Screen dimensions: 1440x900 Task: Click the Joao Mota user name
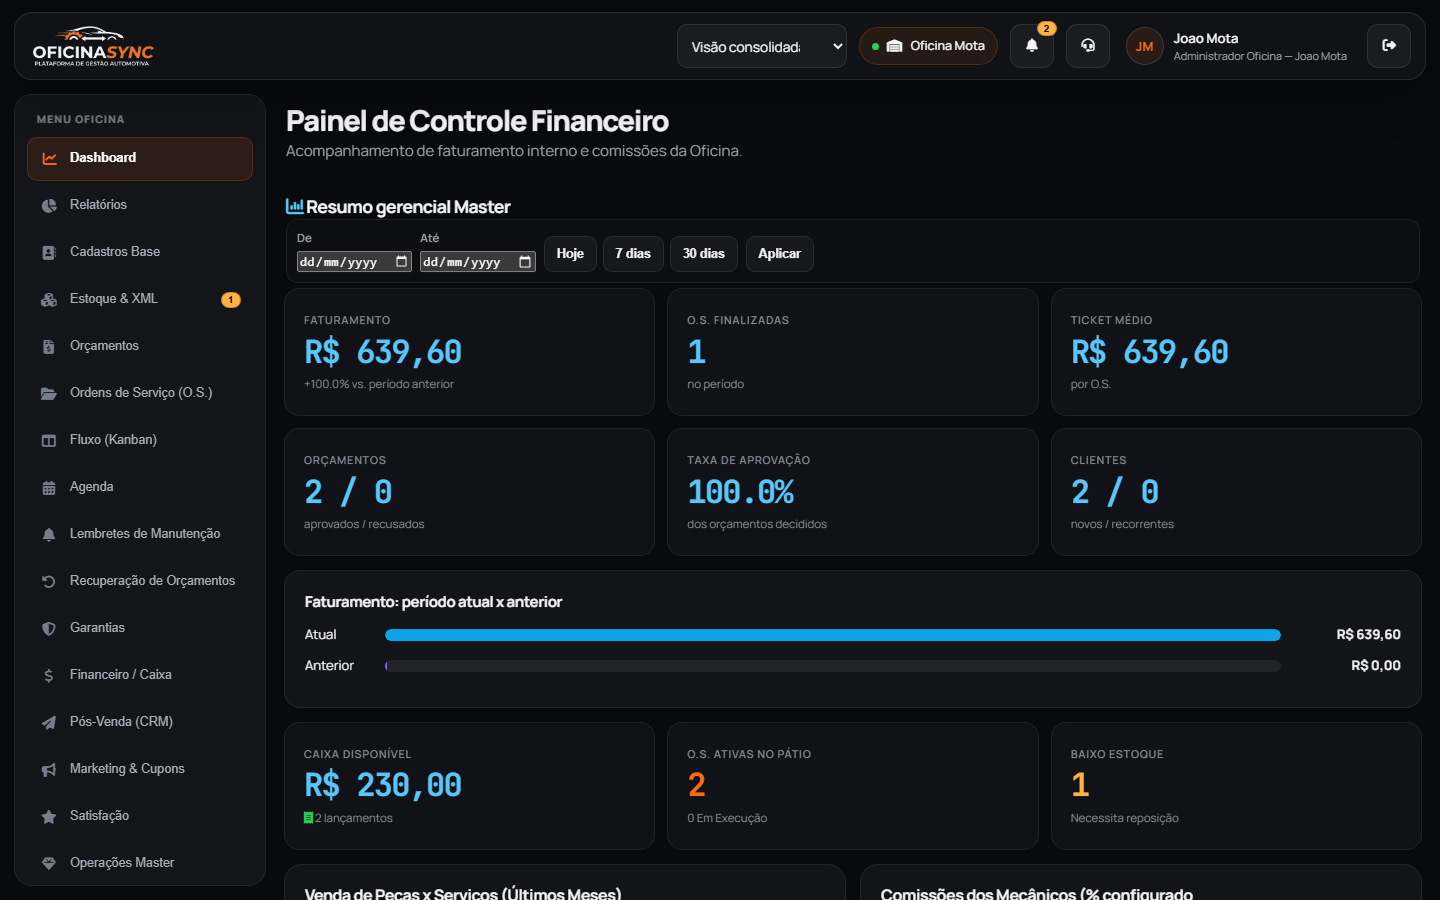(1206, 38)
